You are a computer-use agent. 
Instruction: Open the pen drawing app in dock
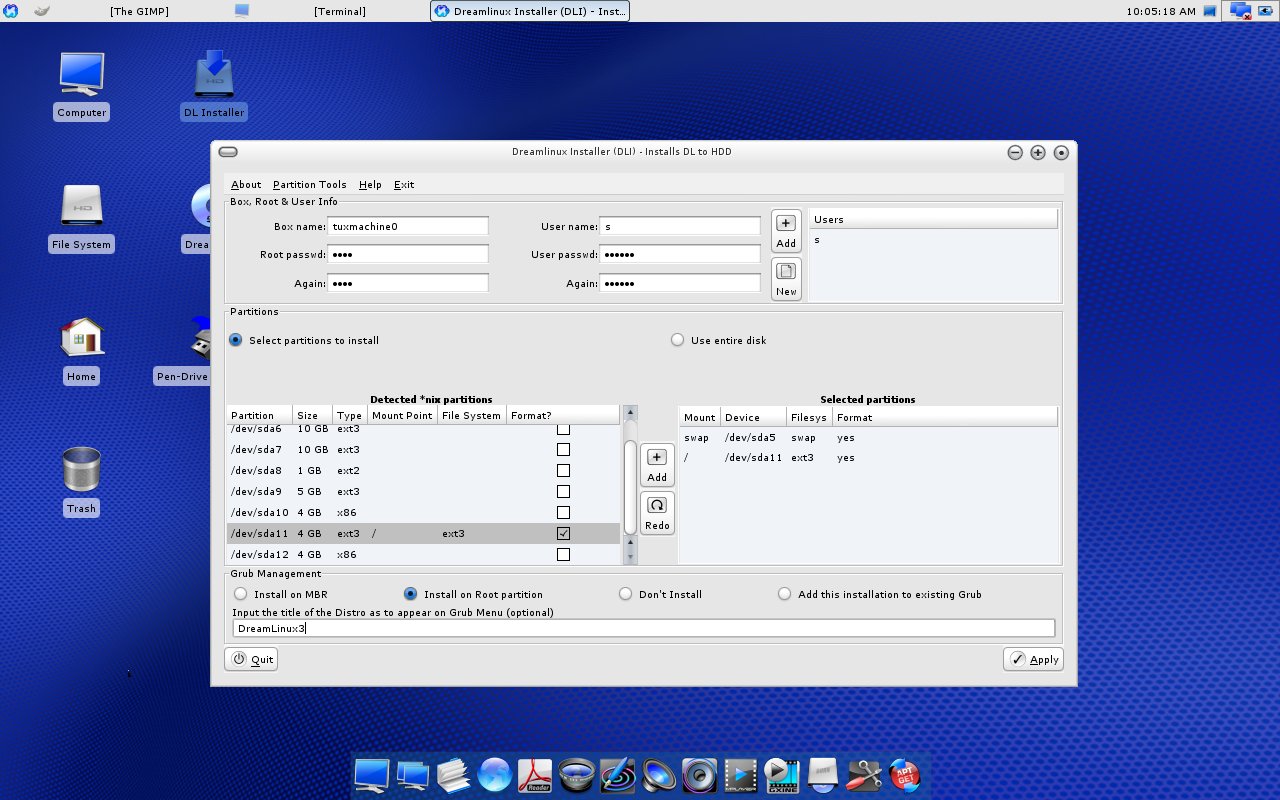pyautogui.click(x=618, y=775)
